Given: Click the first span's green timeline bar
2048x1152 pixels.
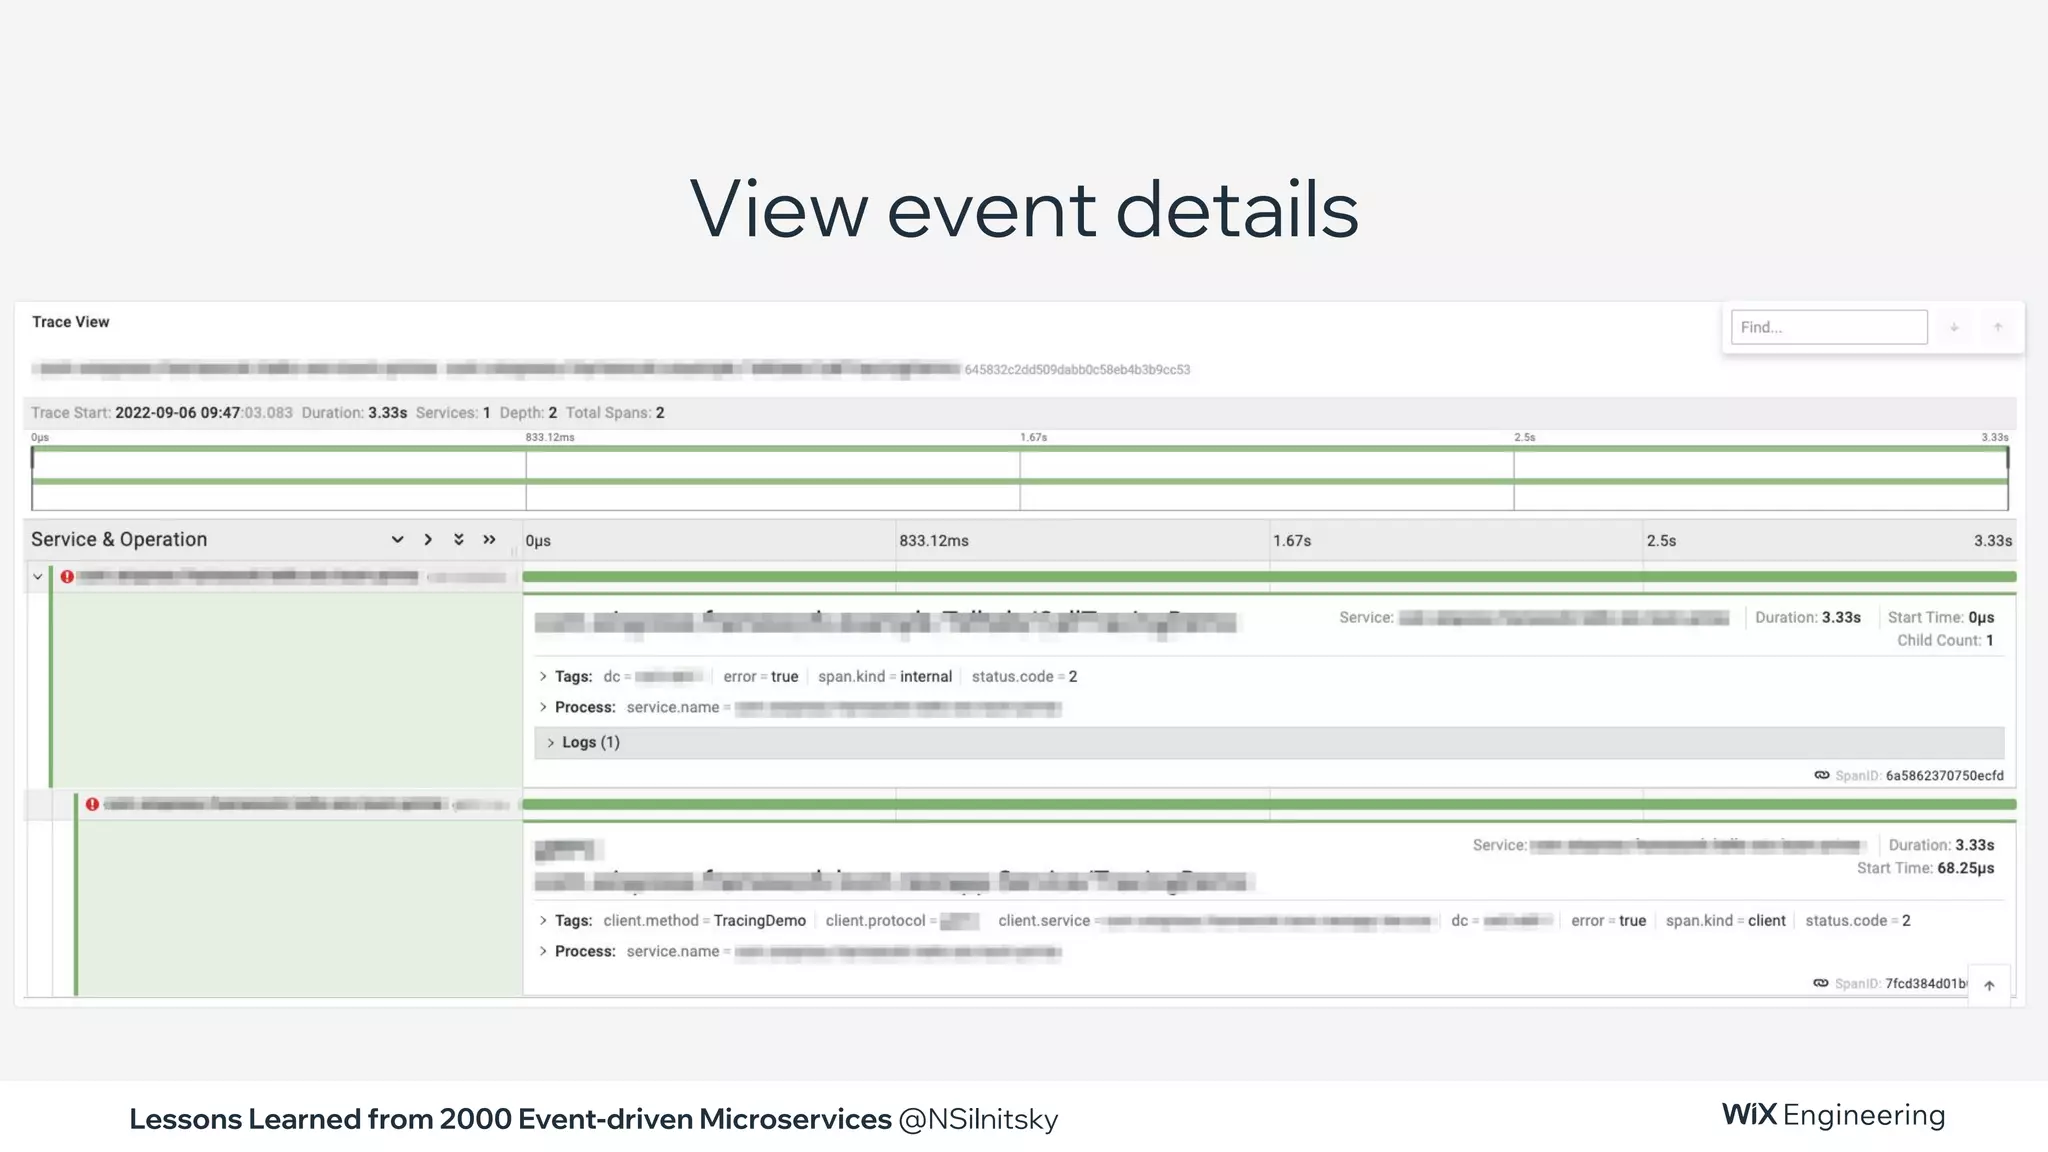Looking at the screenshot, I should click(1269, 577).
